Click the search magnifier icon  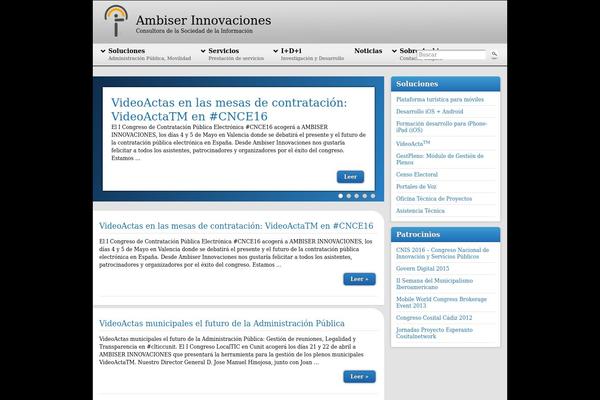[x=494, y=54]
